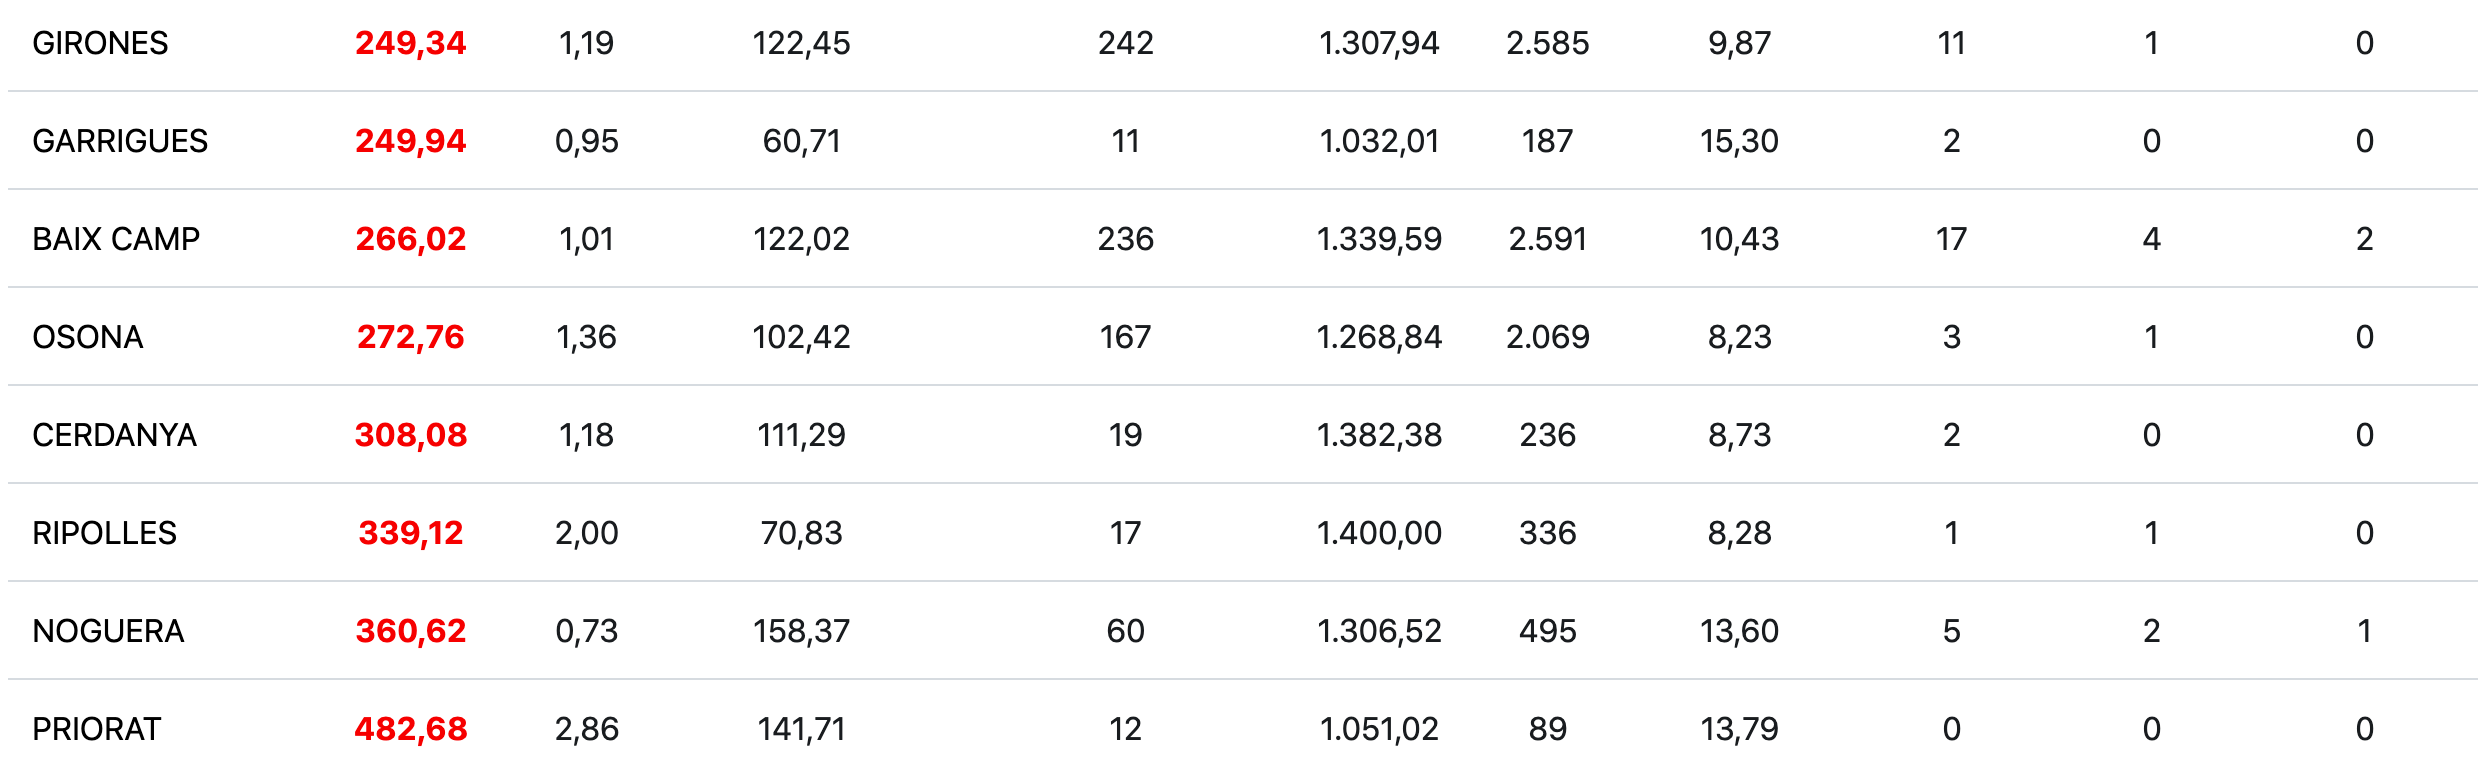Click the value 158,37 in NOGUERA row
Image resolution: width=2484 pixels, height=782 pixels.
pos(801,631)
